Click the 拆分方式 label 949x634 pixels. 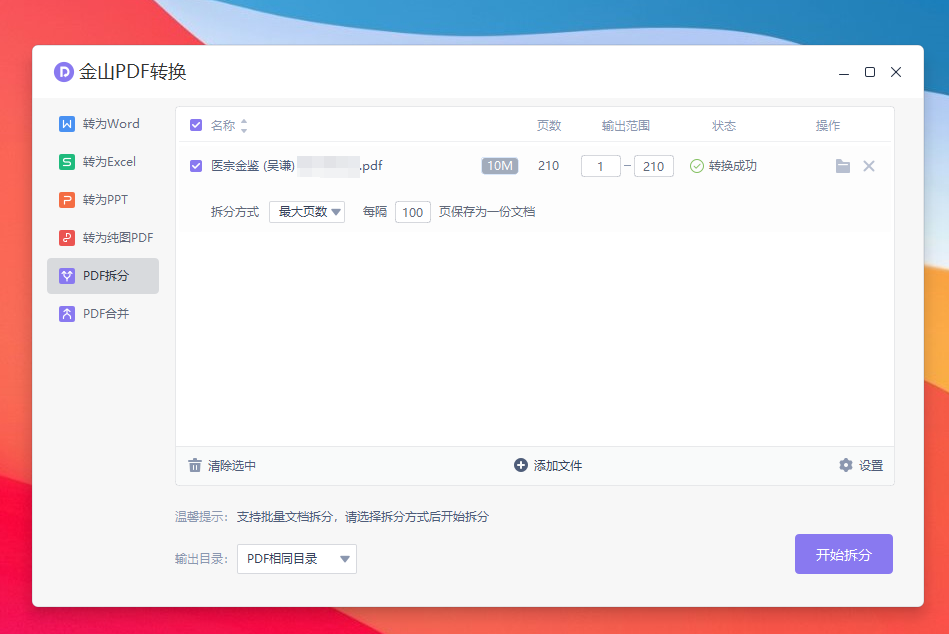[235, 212]
